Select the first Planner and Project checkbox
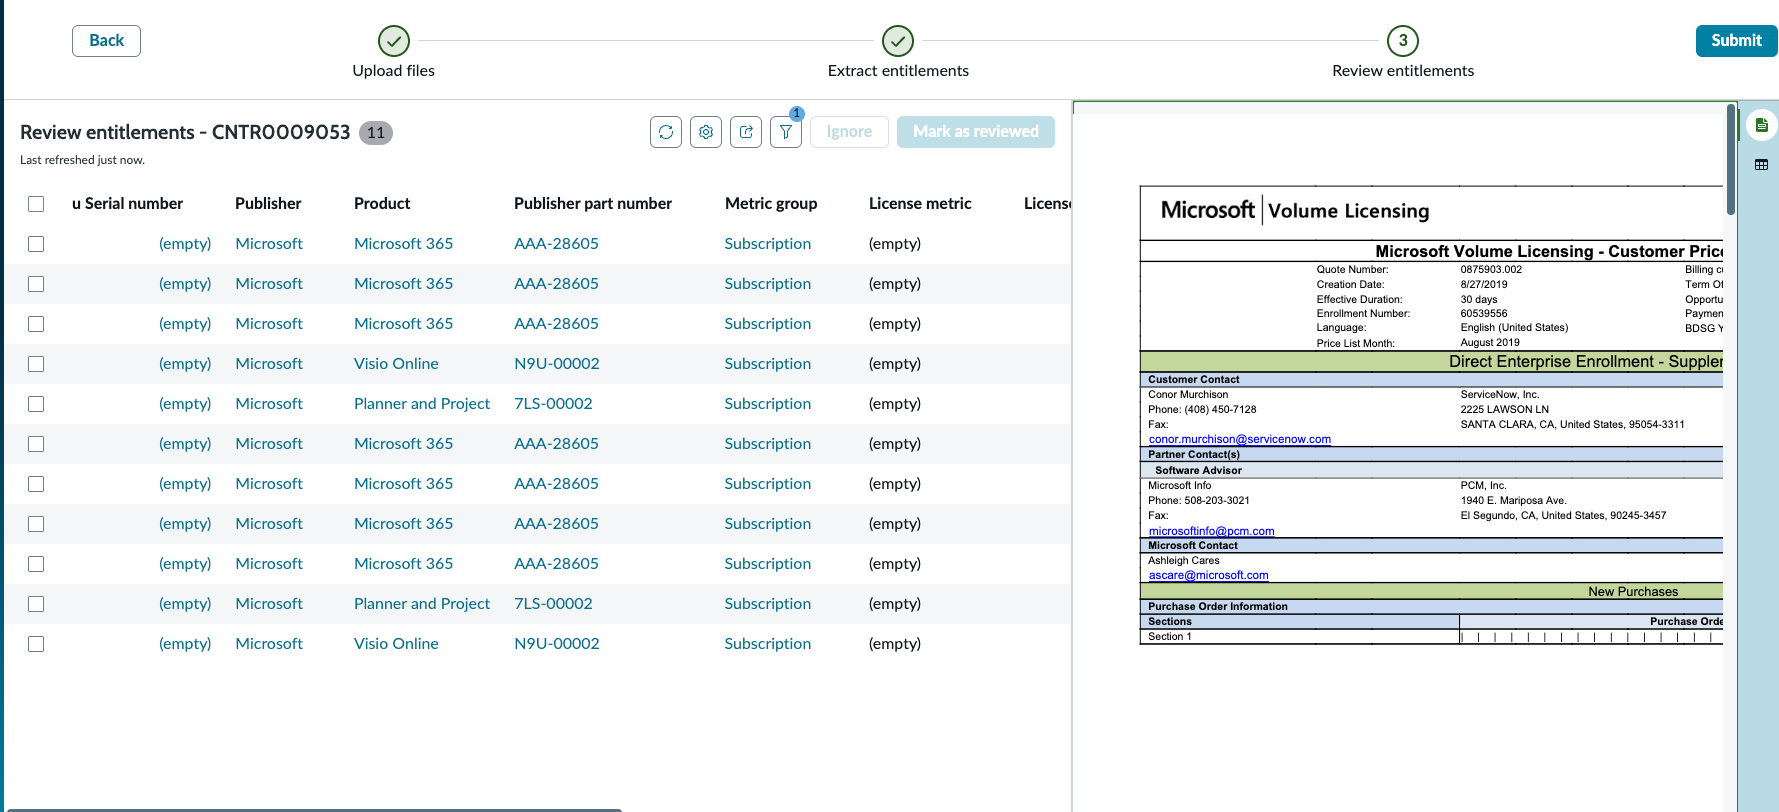This screenshot has width=1779, height=812. point(36,404)
